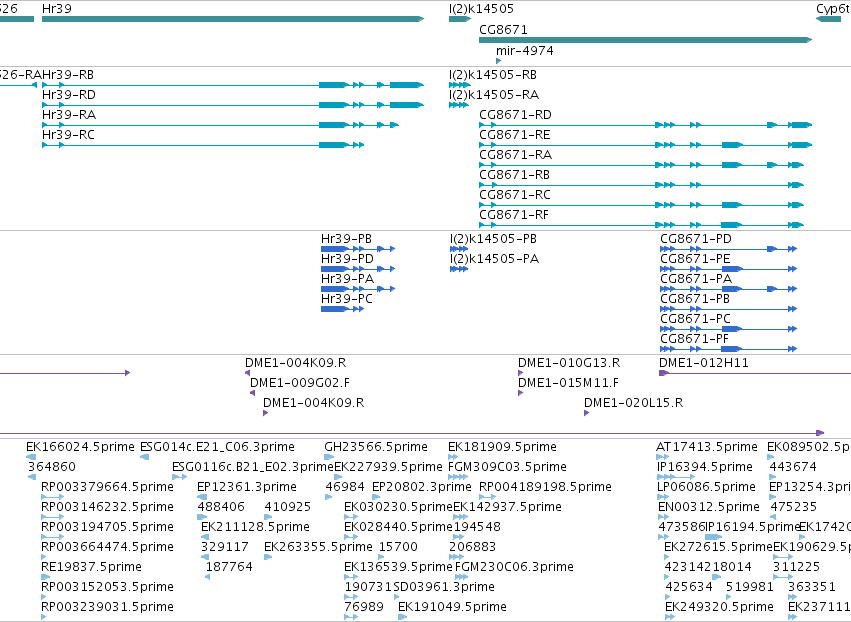Open feature 488406

pyautogui.click(x=221, y=507)
